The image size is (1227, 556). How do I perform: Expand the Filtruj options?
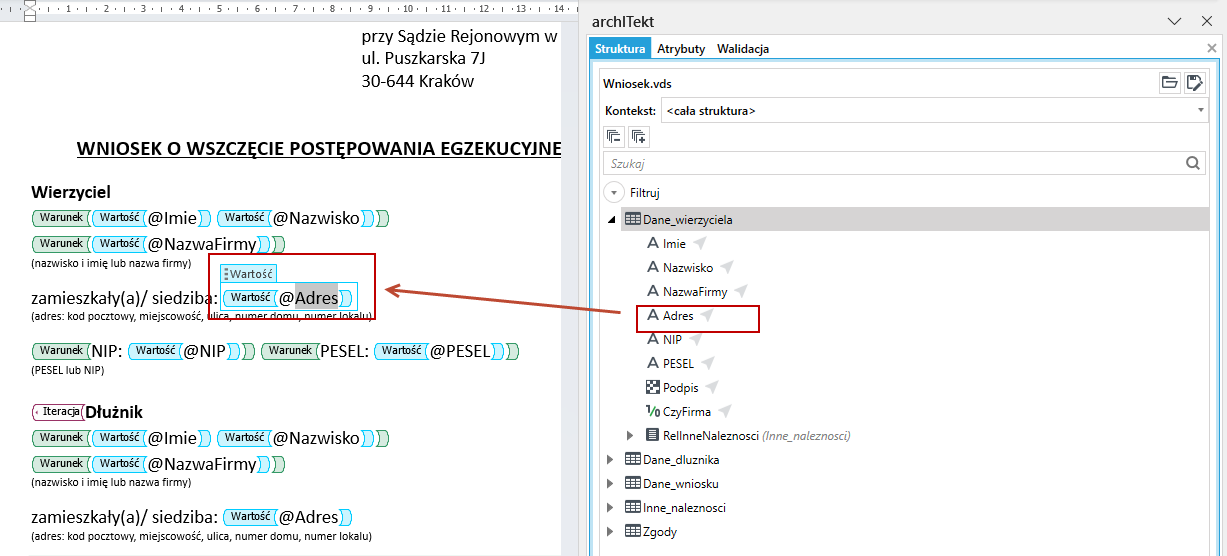[x=613, y=192]
